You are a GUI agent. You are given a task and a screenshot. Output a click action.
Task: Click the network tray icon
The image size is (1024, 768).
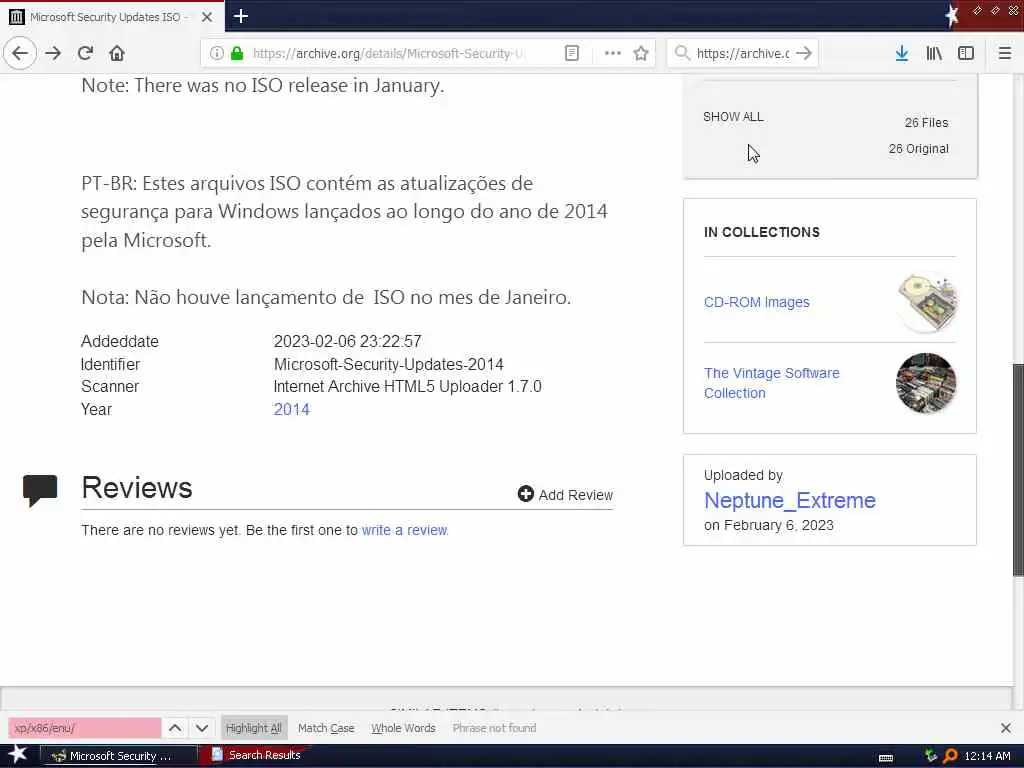click(931, 756)
